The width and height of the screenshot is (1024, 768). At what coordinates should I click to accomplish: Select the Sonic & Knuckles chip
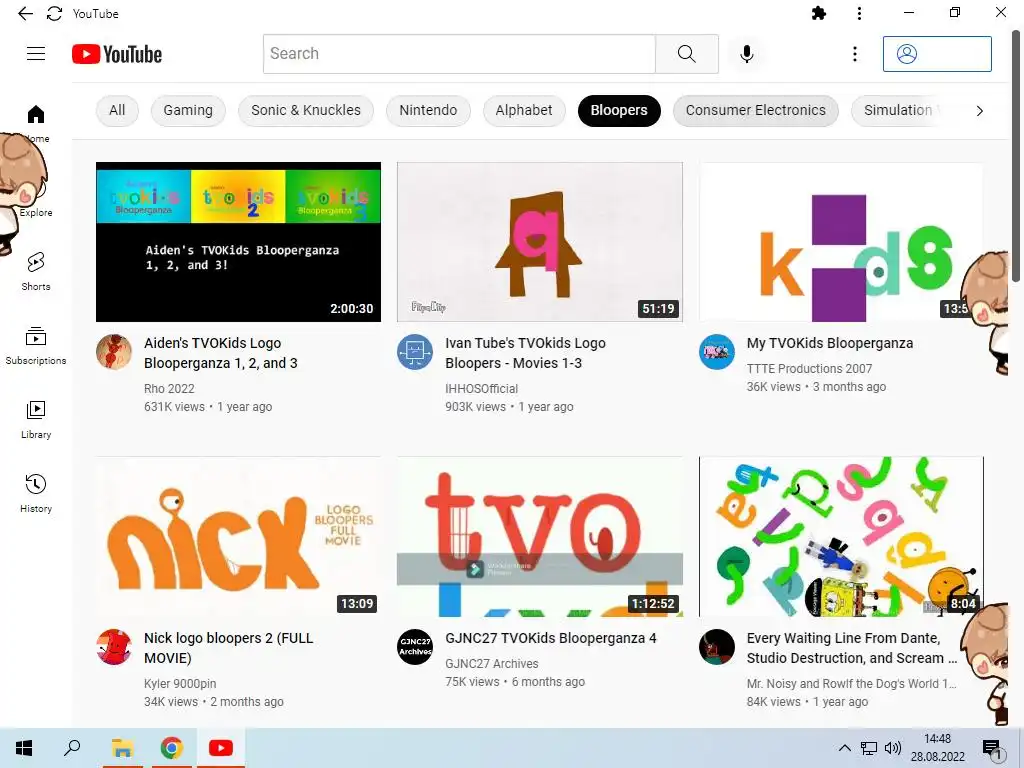coord(306,110)
